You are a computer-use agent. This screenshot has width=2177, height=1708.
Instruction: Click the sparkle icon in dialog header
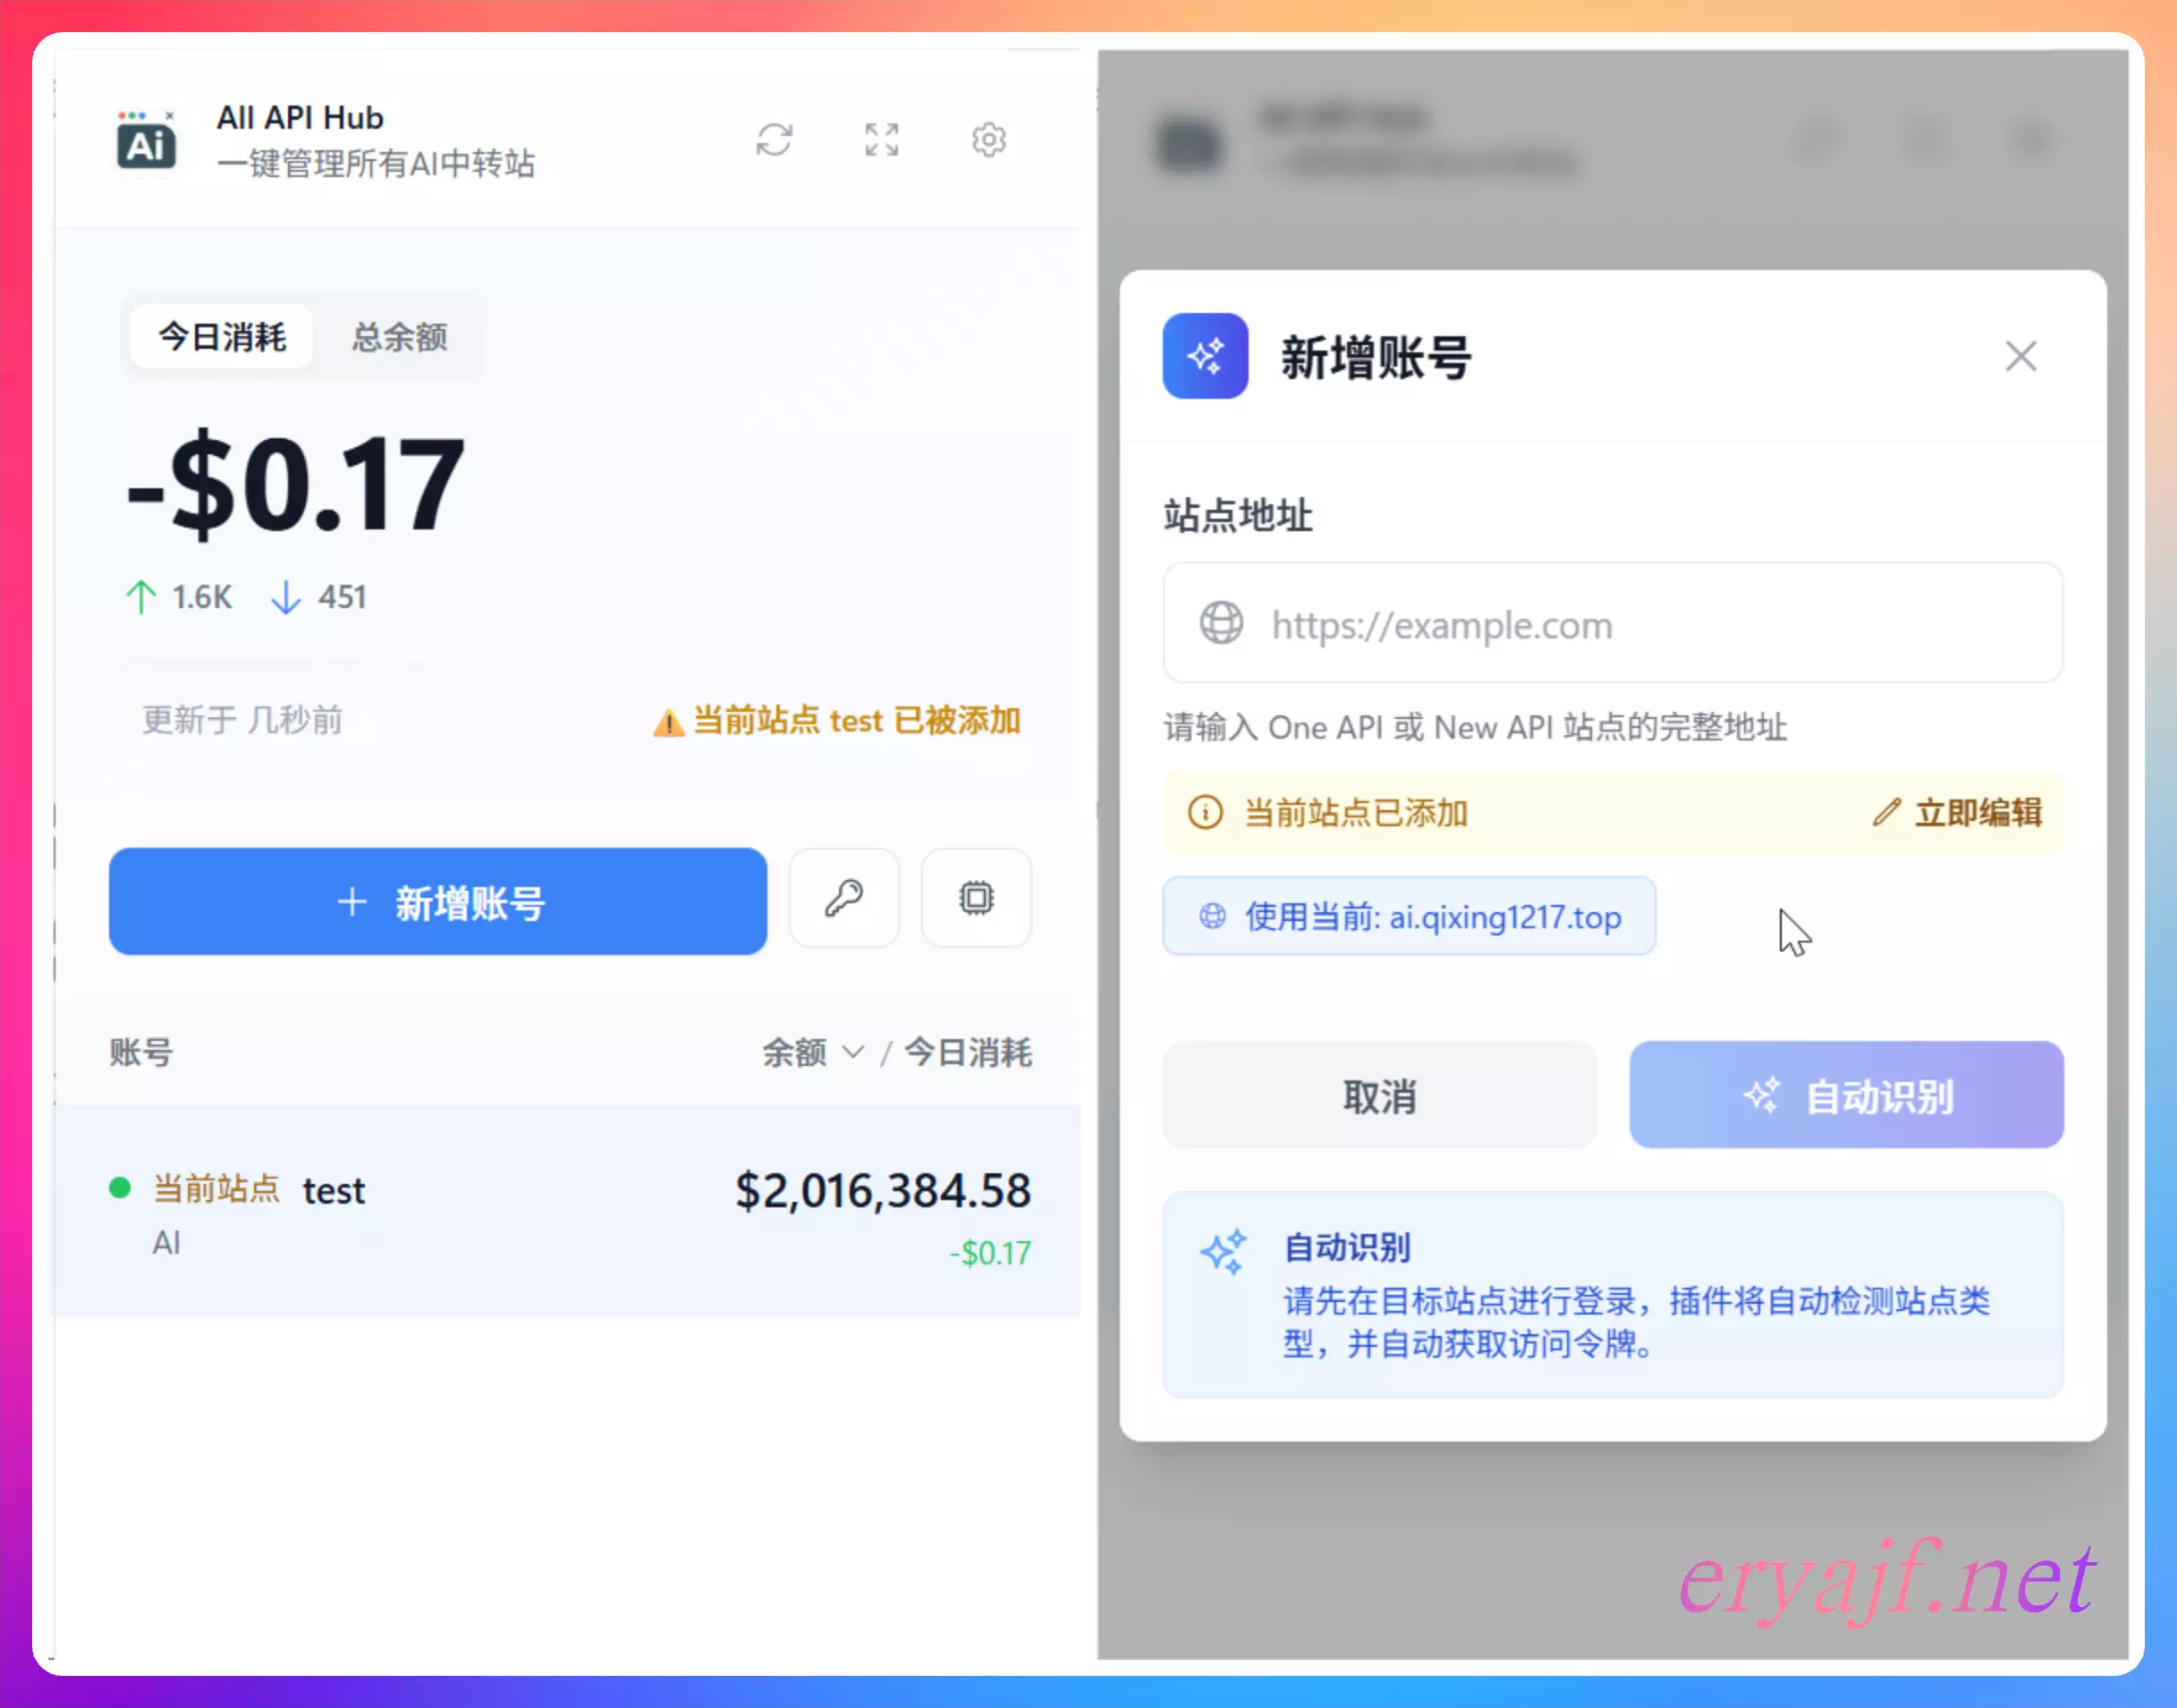coord(1204,356)
